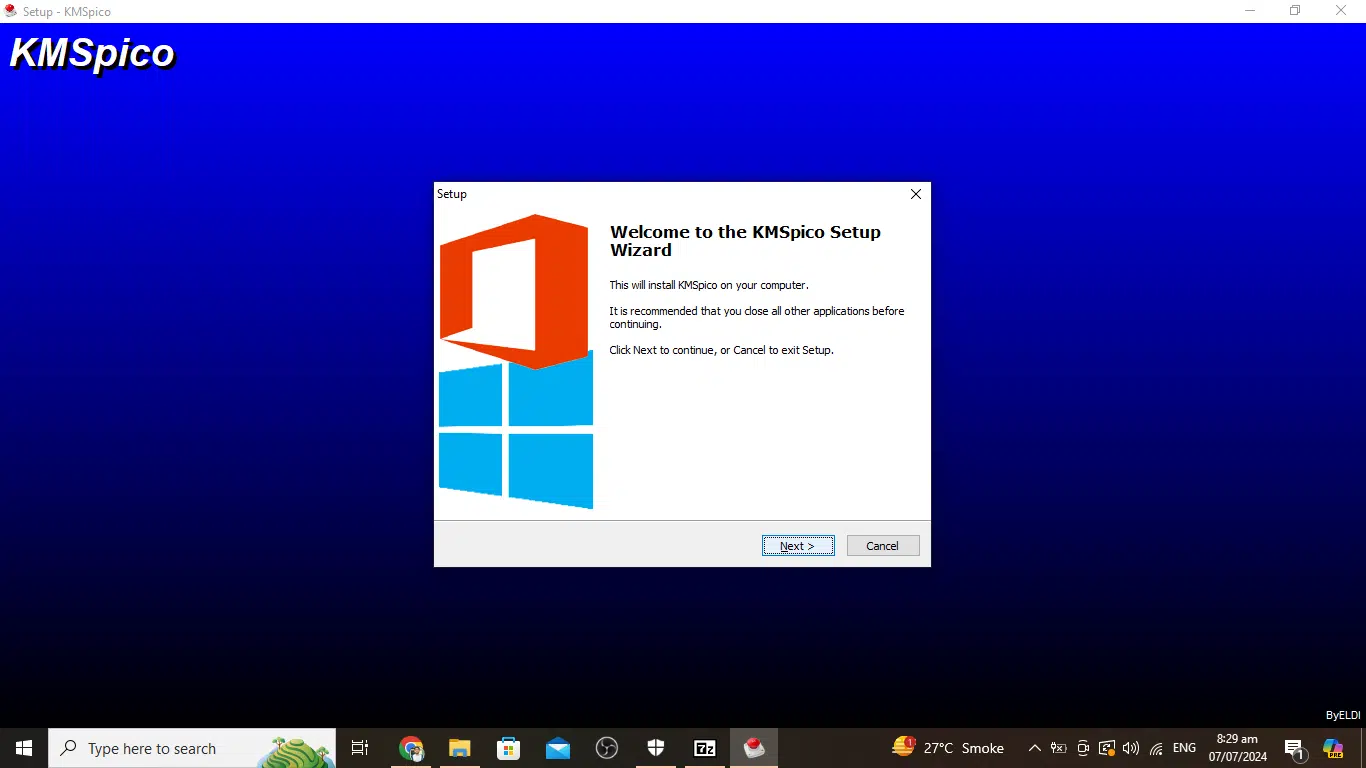Open the Windows Start menu

point(24,748)
